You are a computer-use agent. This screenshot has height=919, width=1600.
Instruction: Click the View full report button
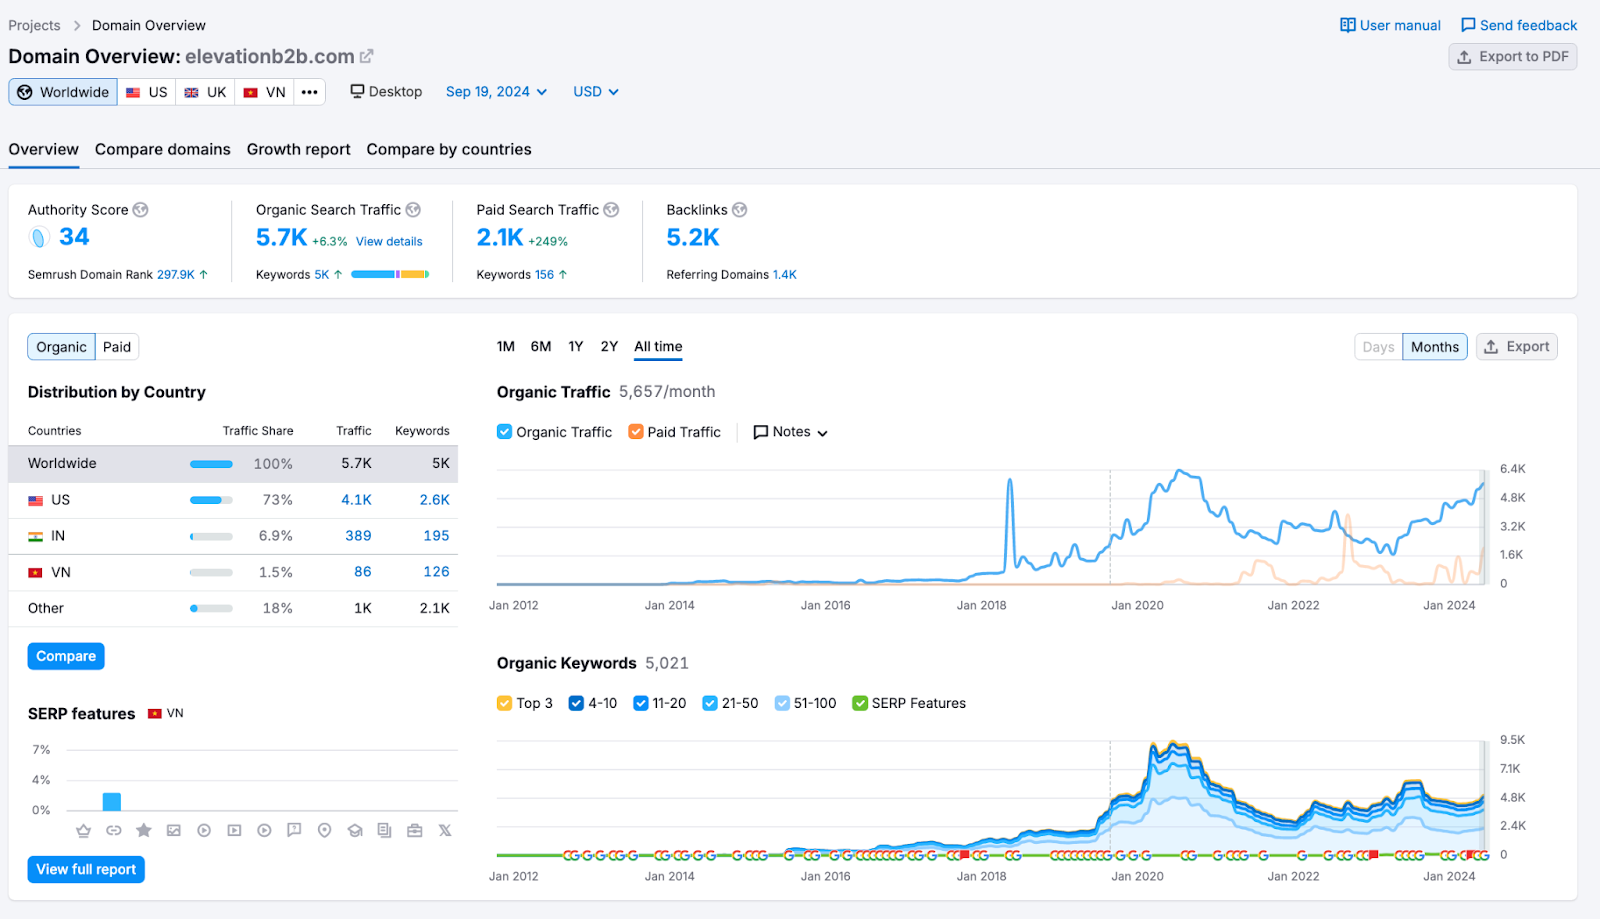pos(86,869)
